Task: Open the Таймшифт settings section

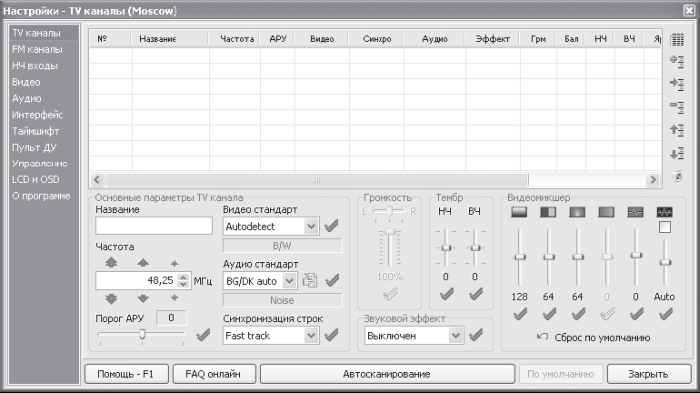Action: (36, 131)
